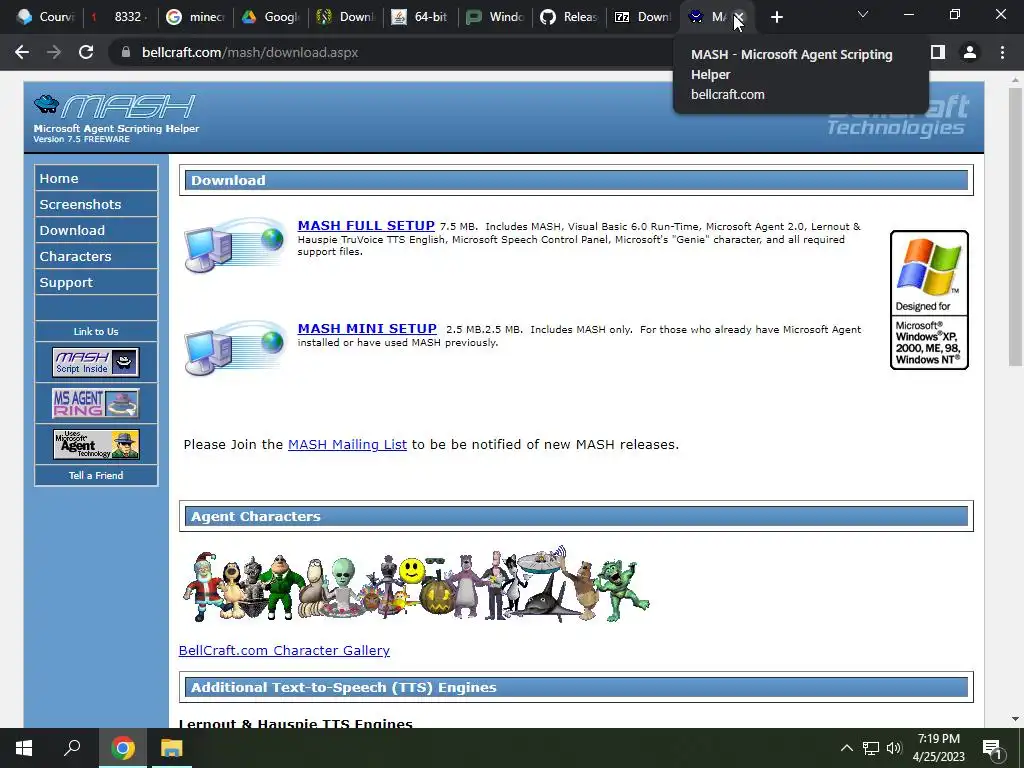Click the volume speaker tray icon
This screenshot has width=1024, height=768.
pyautogui.click(x=894, y=748)
